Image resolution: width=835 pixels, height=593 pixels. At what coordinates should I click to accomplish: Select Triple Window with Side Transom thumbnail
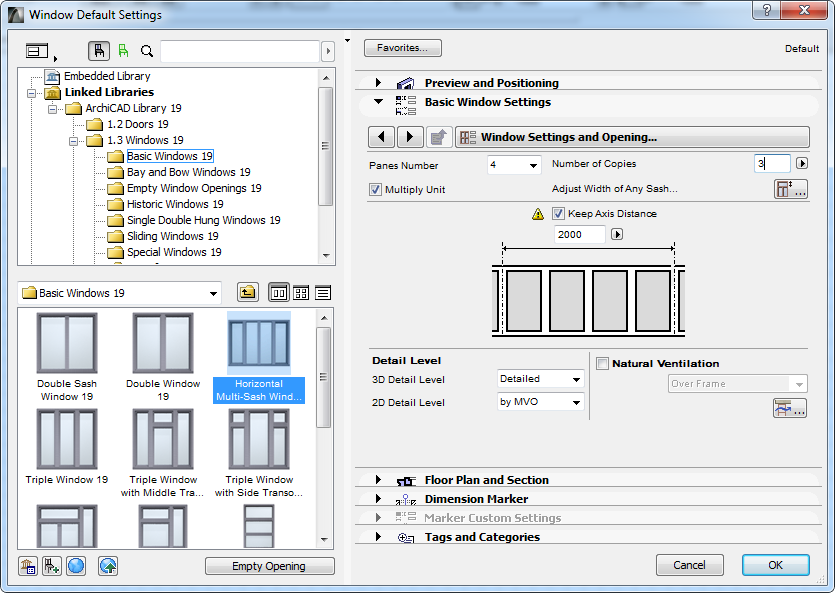259,440
